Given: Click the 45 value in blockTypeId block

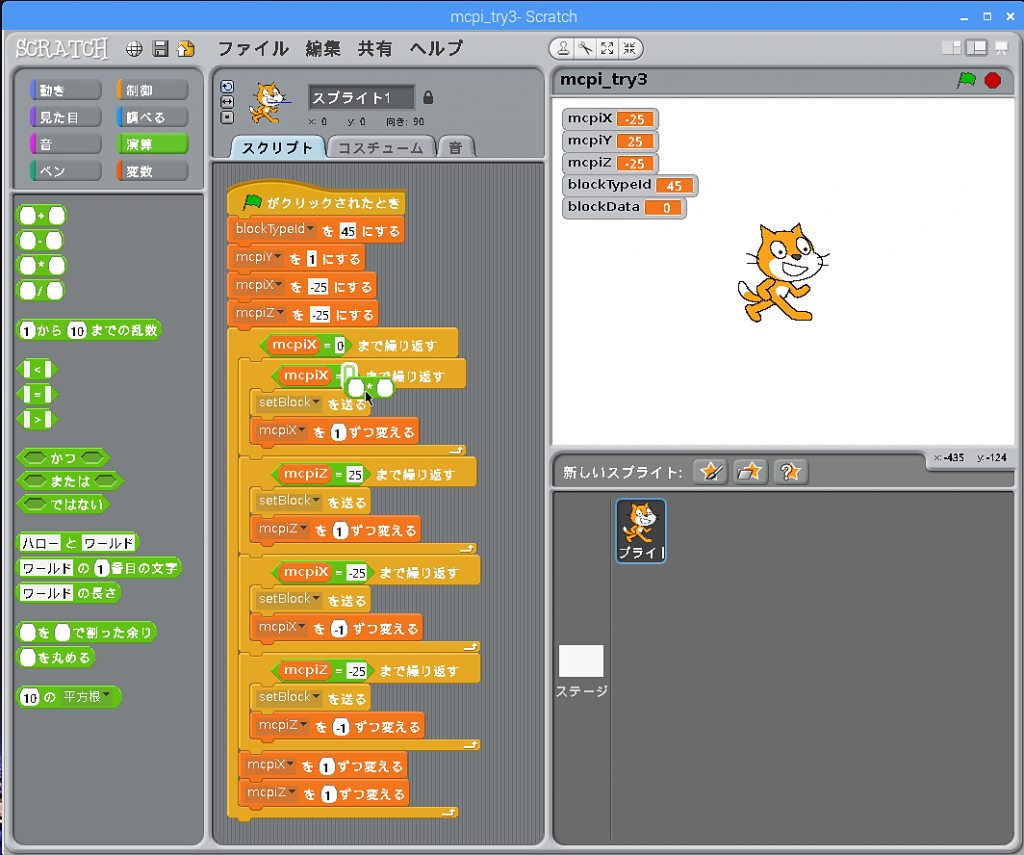Looking at the screenshot, I should (348, 231).
